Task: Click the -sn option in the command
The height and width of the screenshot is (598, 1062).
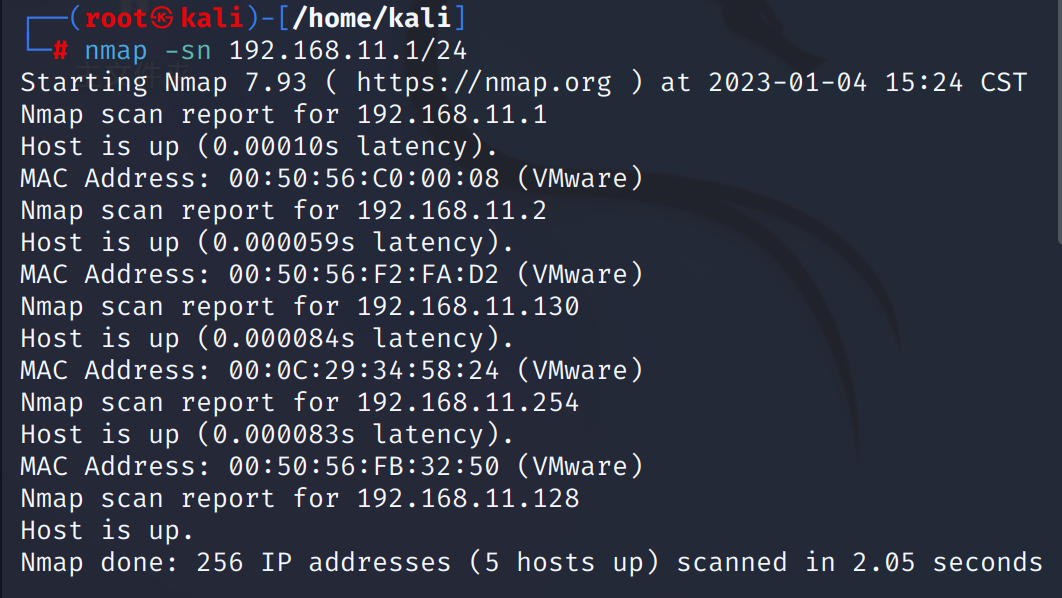Action: 188,50
